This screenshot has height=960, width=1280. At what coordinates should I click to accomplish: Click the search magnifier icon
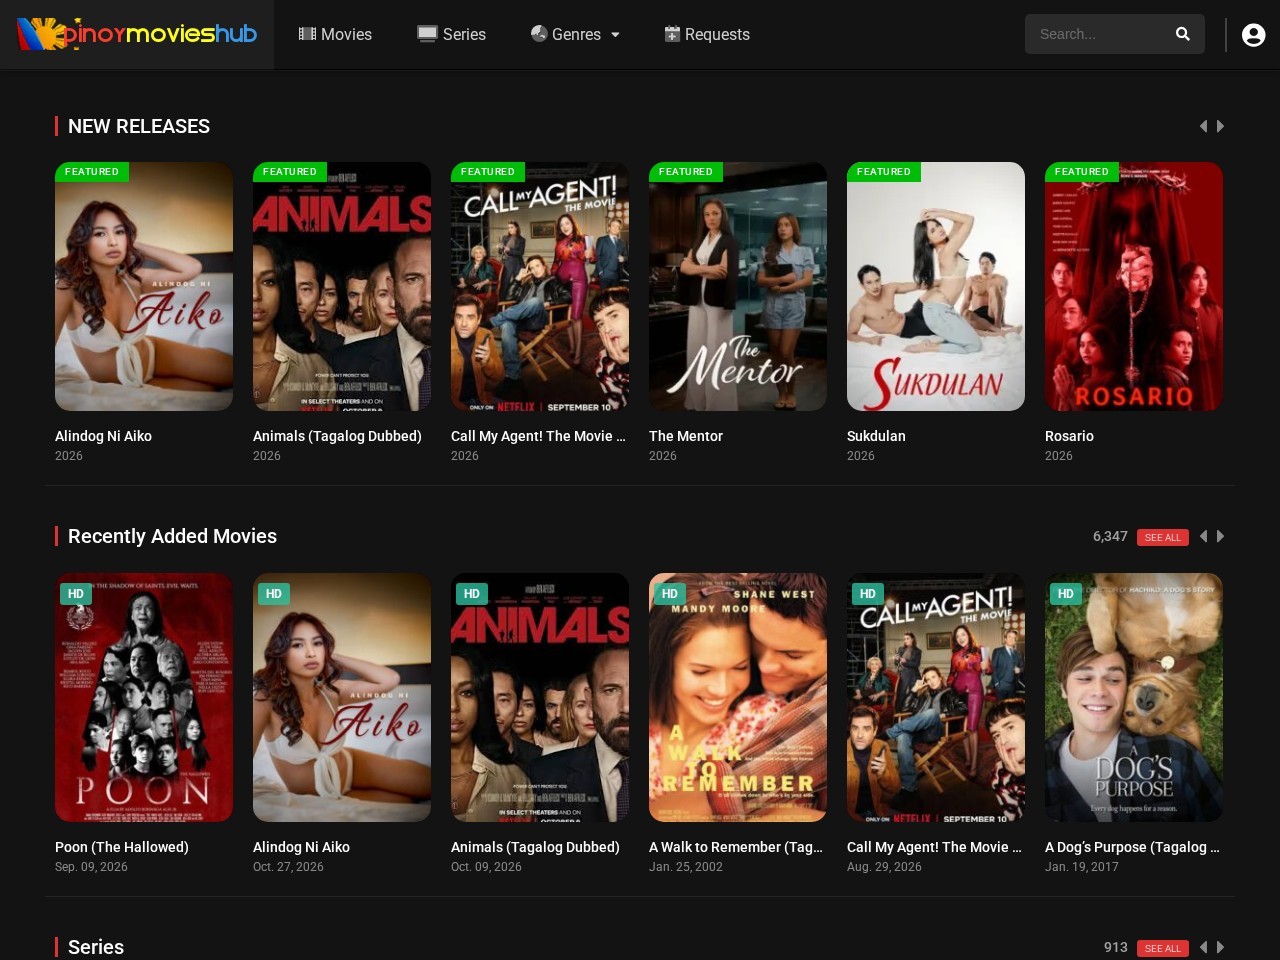click(x=1183, y=34)
